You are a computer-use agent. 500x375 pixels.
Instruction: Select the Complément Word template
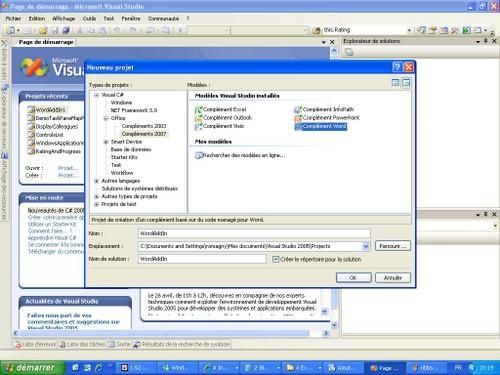point(321,126)
